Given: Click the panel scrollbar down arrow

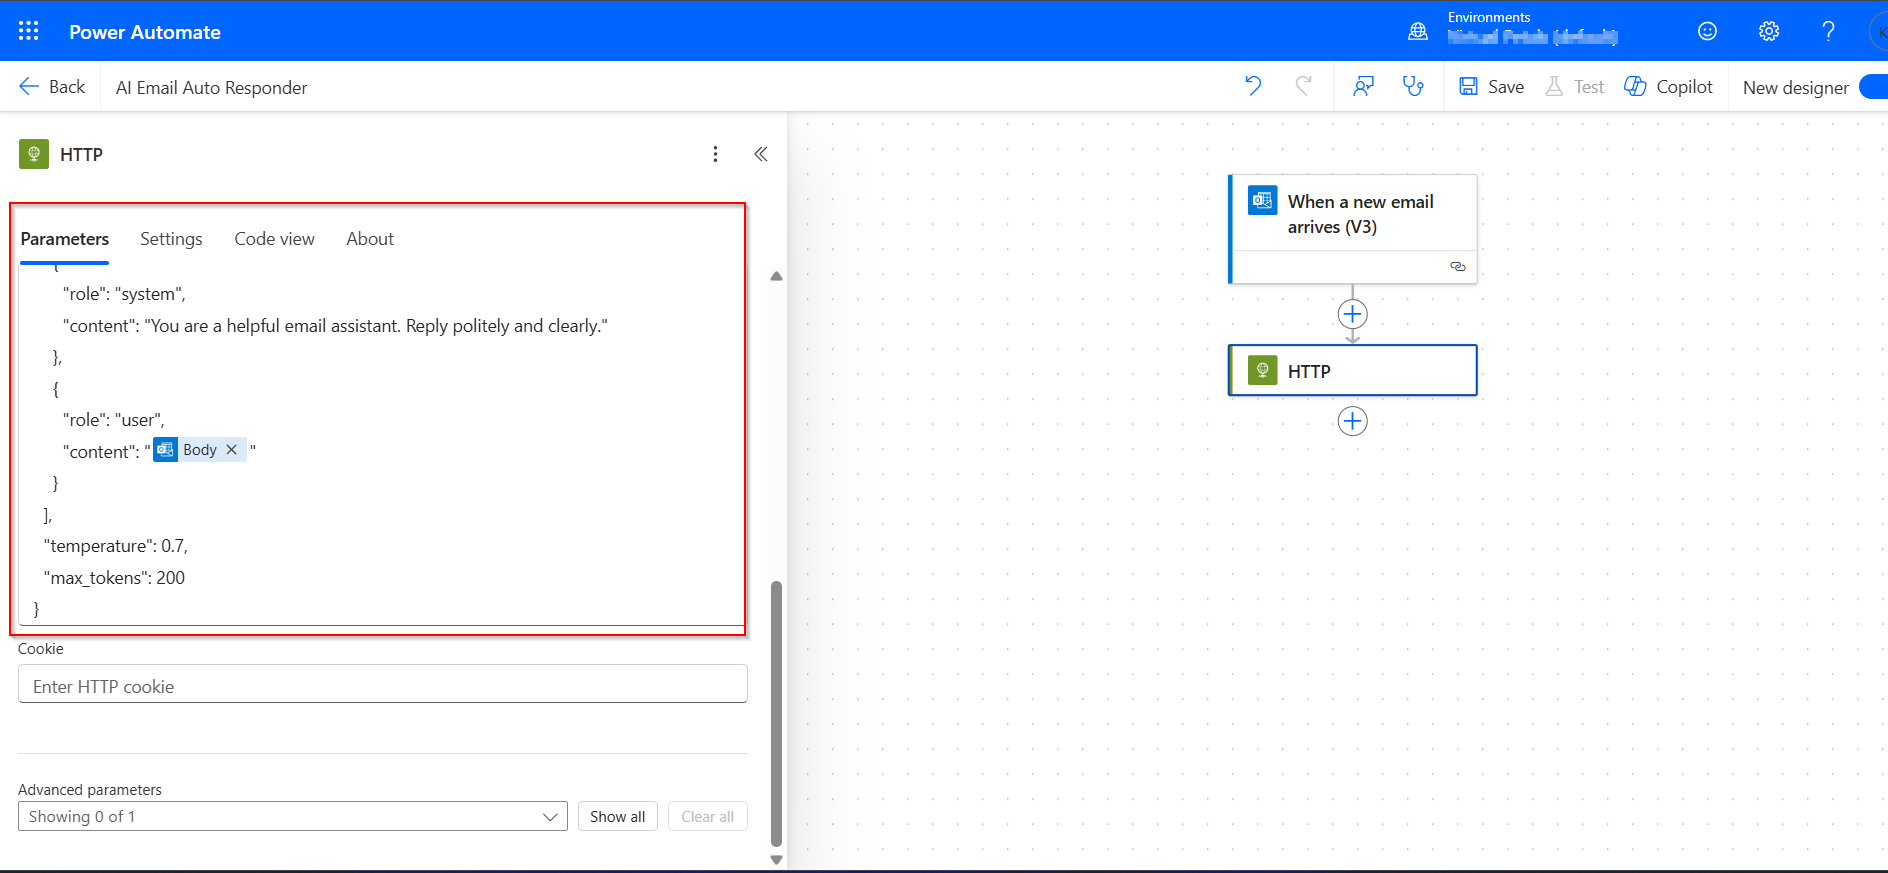Looking at the screenshot, I should [x=776, y=859].
